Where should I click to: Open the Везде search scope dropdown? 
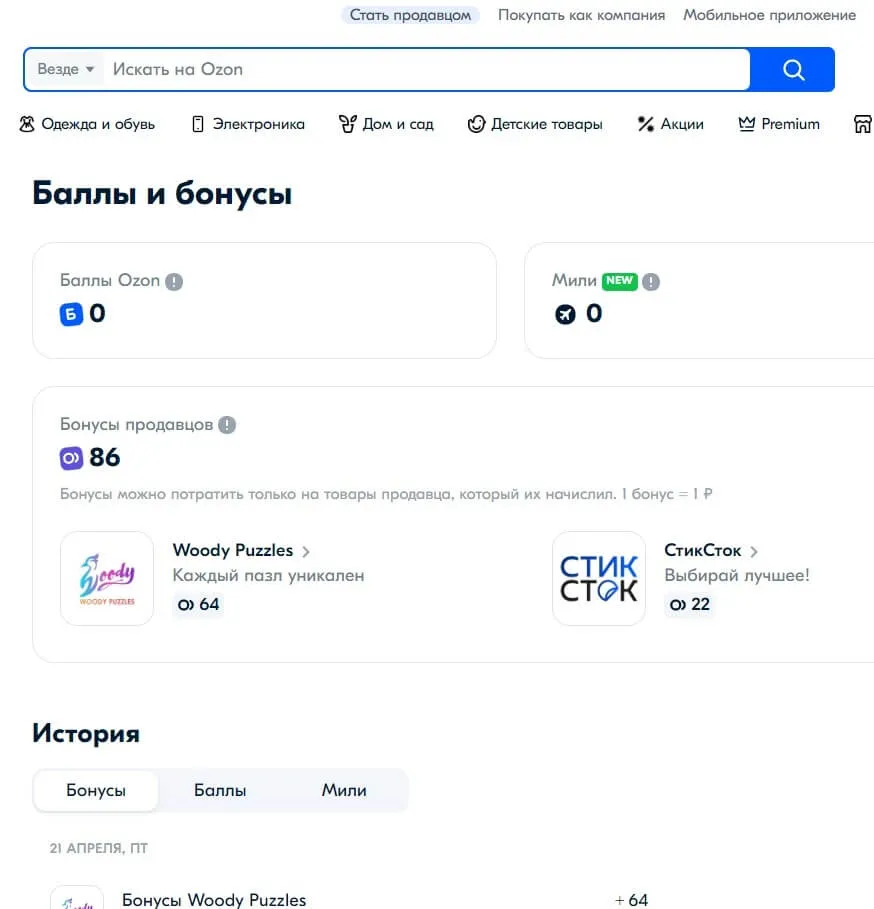click(x=64, y=69)
